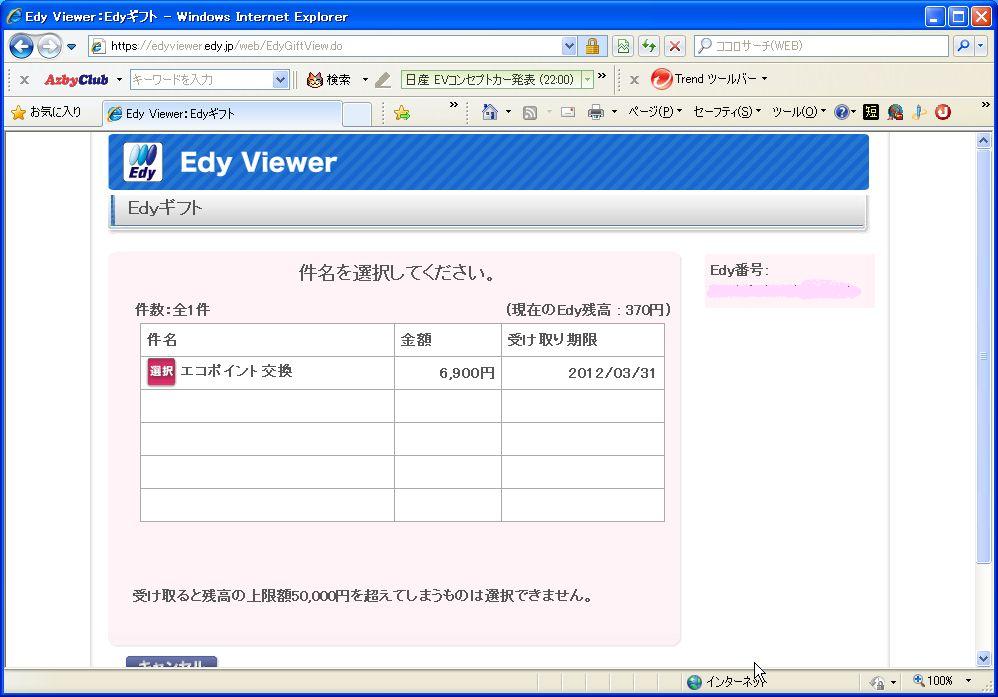Image resolution: width=998 pixels, height=697 pixels.
Task: Click the black 短 icon in command bar
Action: point(871,112)
